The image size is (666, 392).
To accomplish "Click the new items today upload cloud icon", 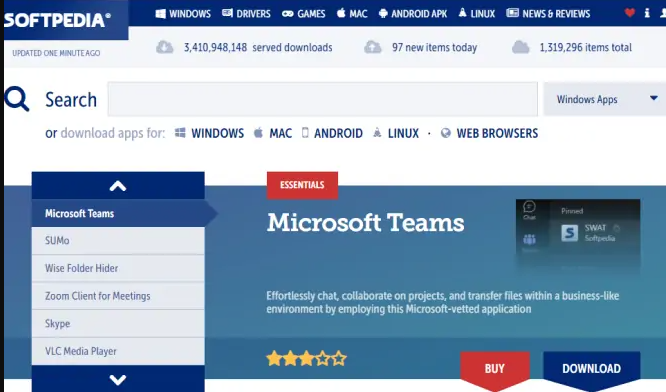I will point(373,47).
